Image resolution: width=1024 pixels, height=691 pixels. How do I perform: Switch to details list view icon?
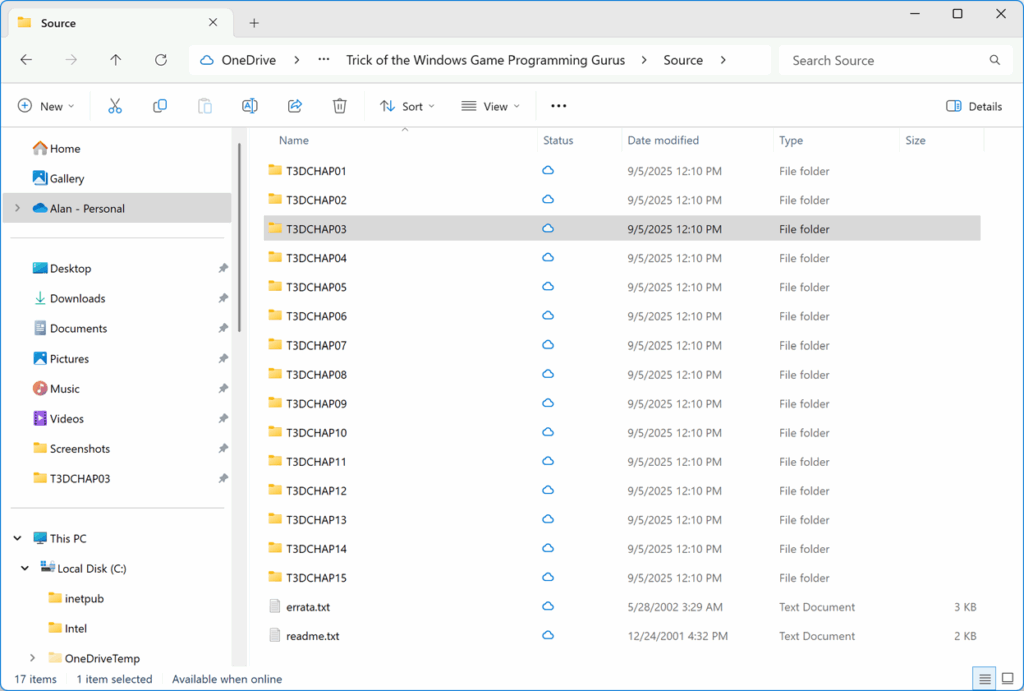point(985,679)
